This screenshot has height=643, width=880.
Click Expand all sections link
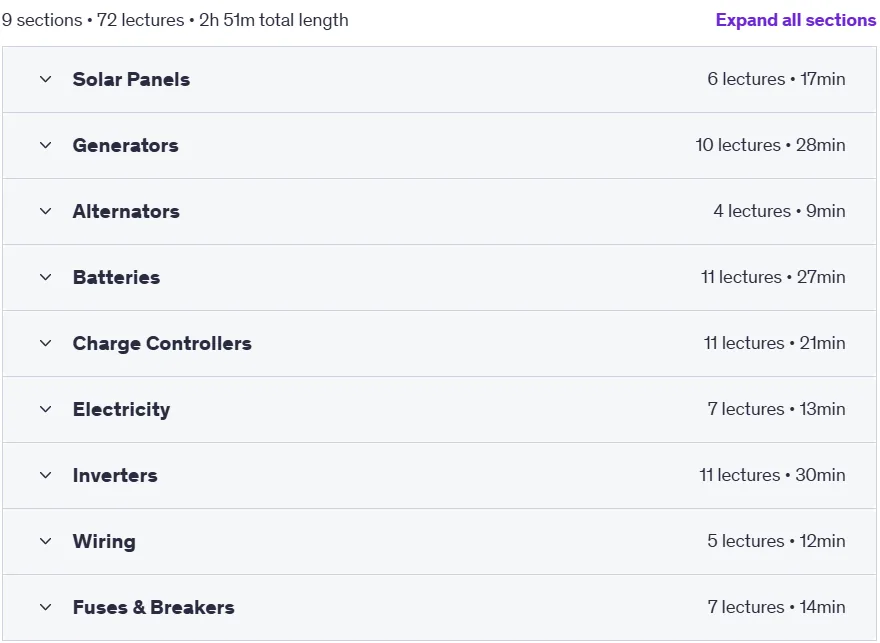coord(796,20)
